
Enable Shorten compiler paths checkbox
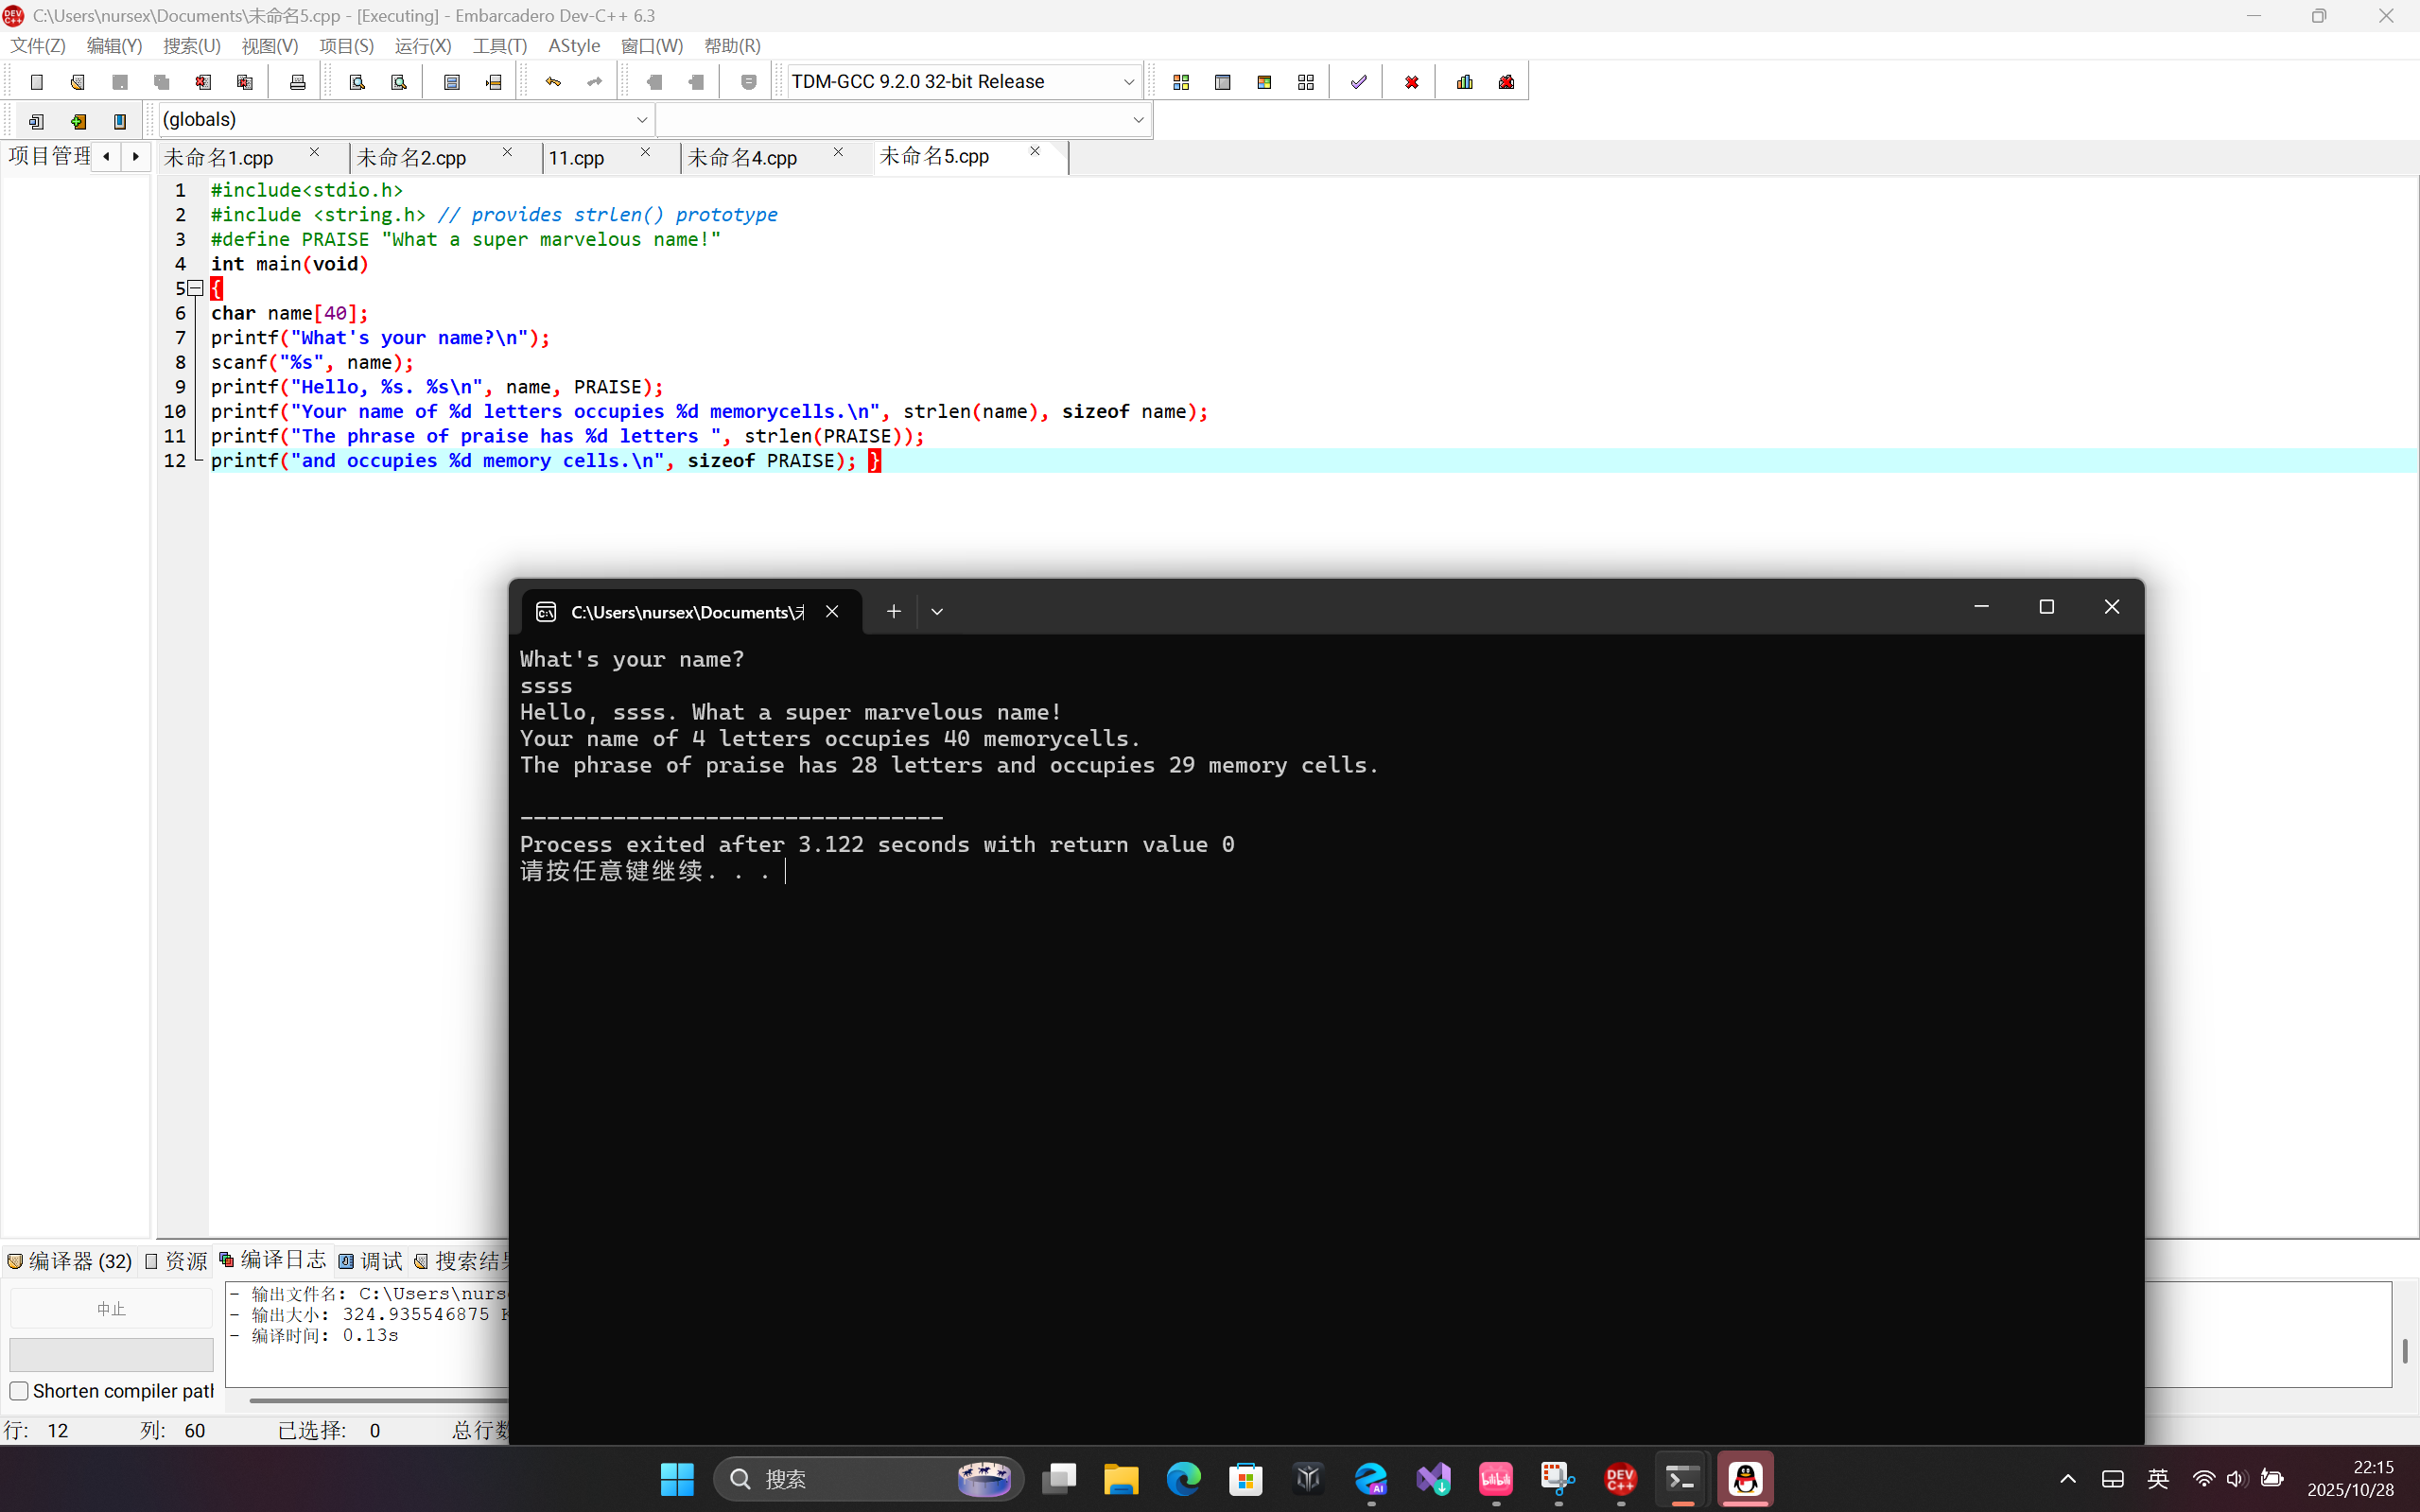[19, 1391]
